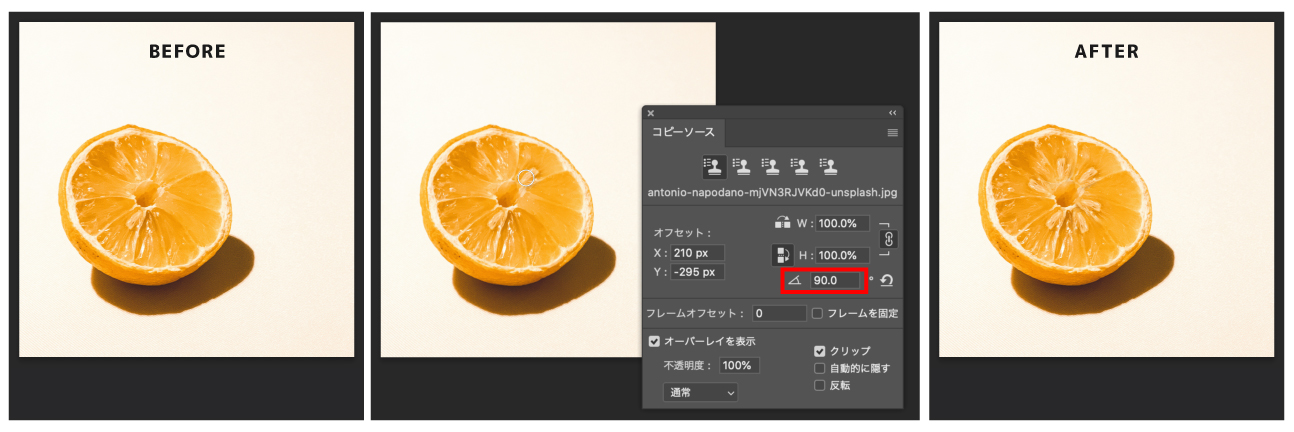Select the first clone source stamp icon
Image resolution: width=1294 pixels, height=432 pixels.
point(713,165)
